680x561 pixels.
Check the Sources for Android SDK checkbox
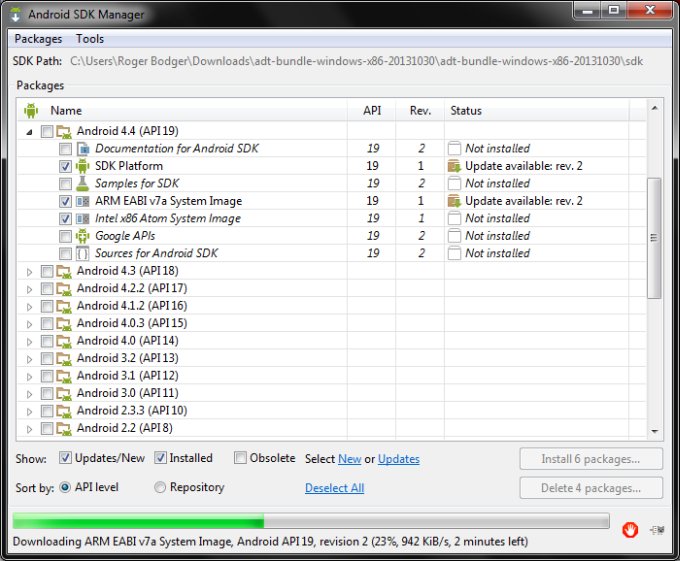tap(65, 254)
